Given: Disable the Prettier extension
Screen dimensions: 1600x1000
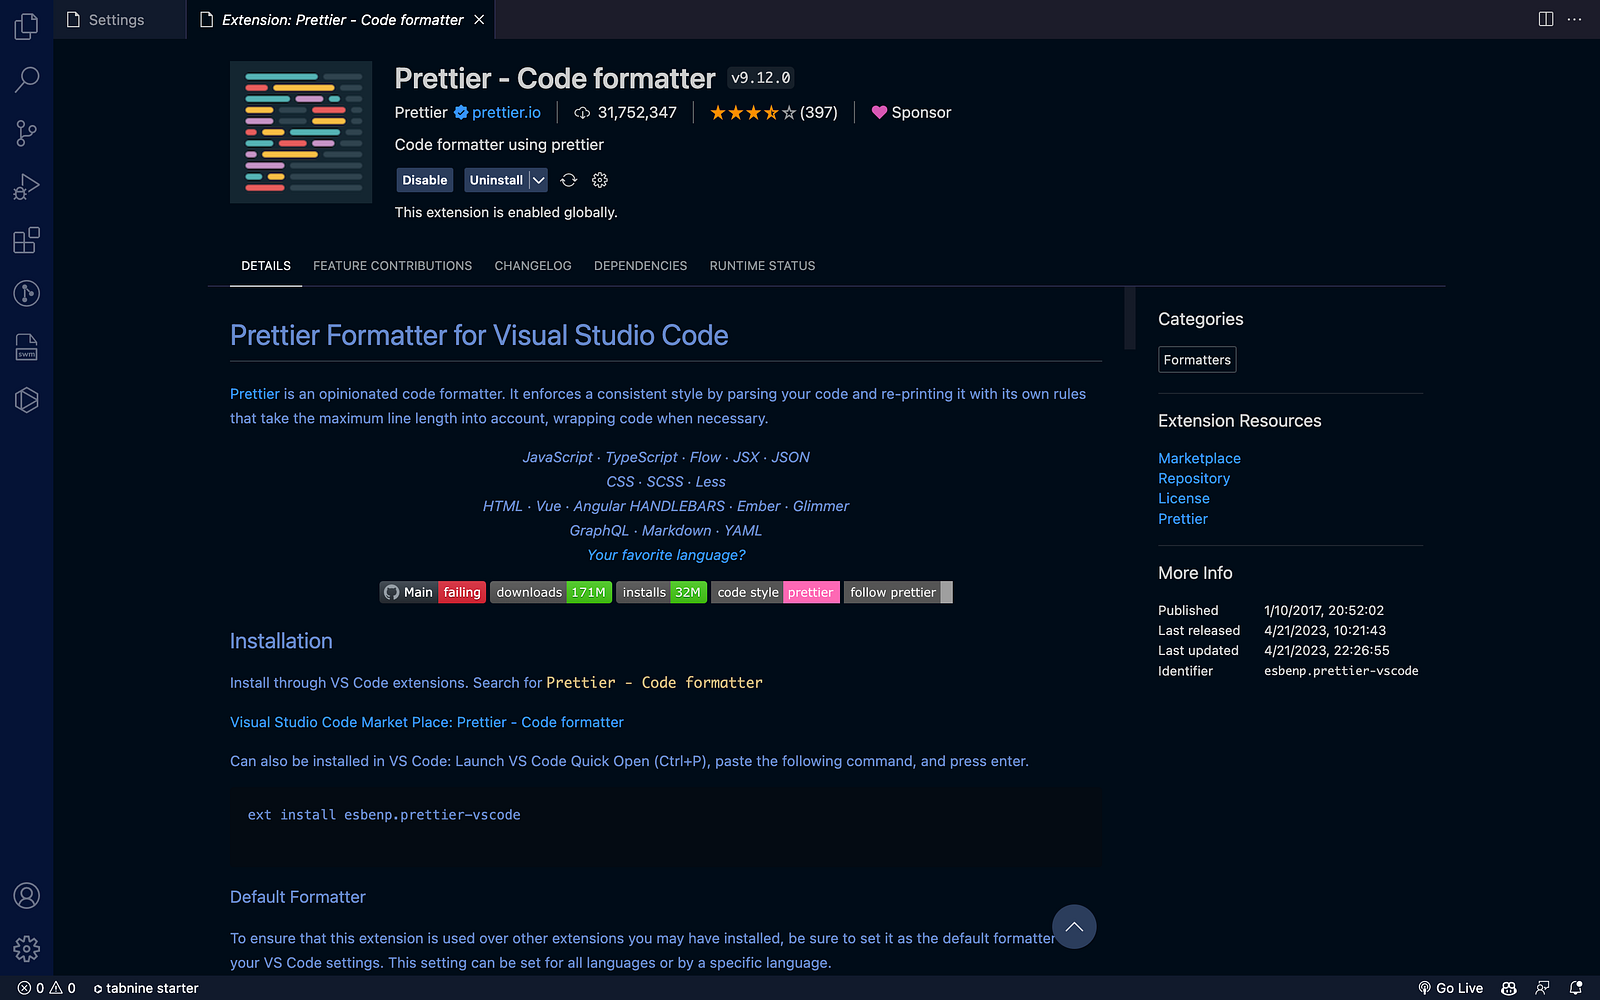Looking at the screenshot, I should point(425,180).
